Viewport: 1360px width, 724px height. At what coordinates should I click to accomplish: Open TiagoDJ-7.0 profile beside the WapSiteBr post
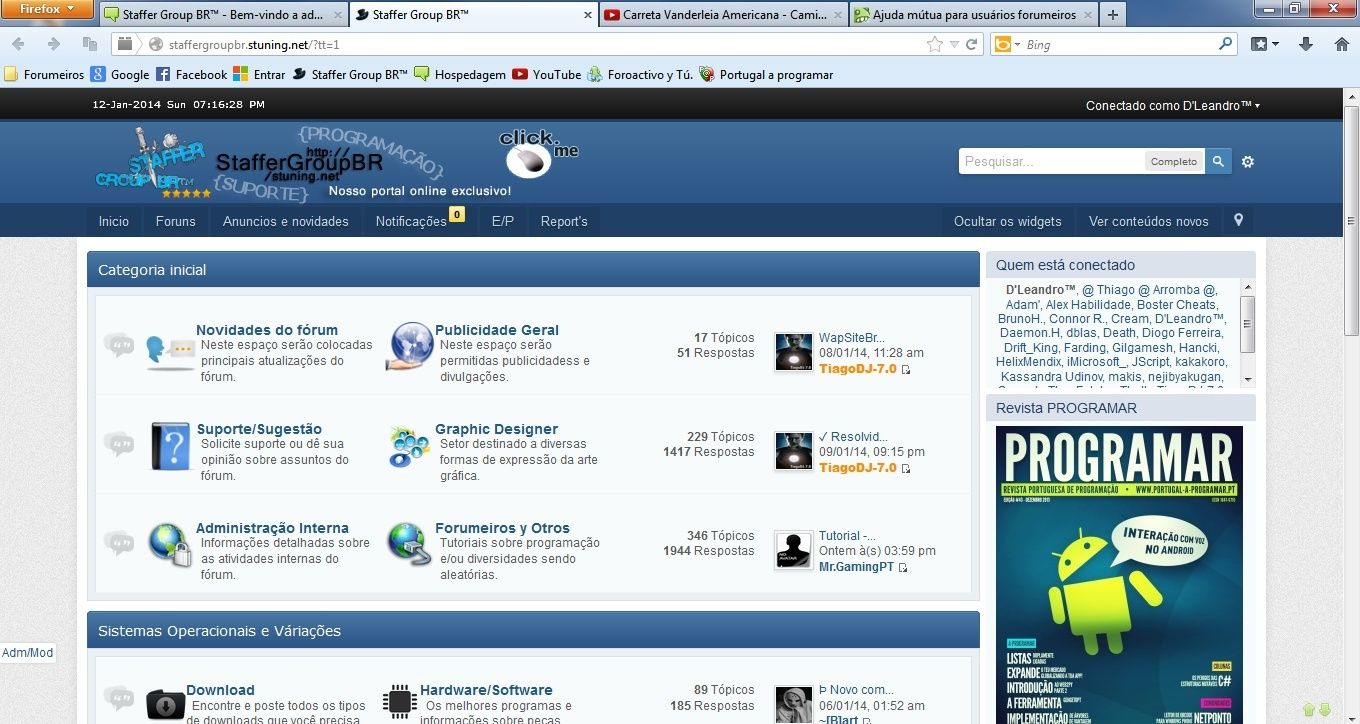(x=858, y=369)
